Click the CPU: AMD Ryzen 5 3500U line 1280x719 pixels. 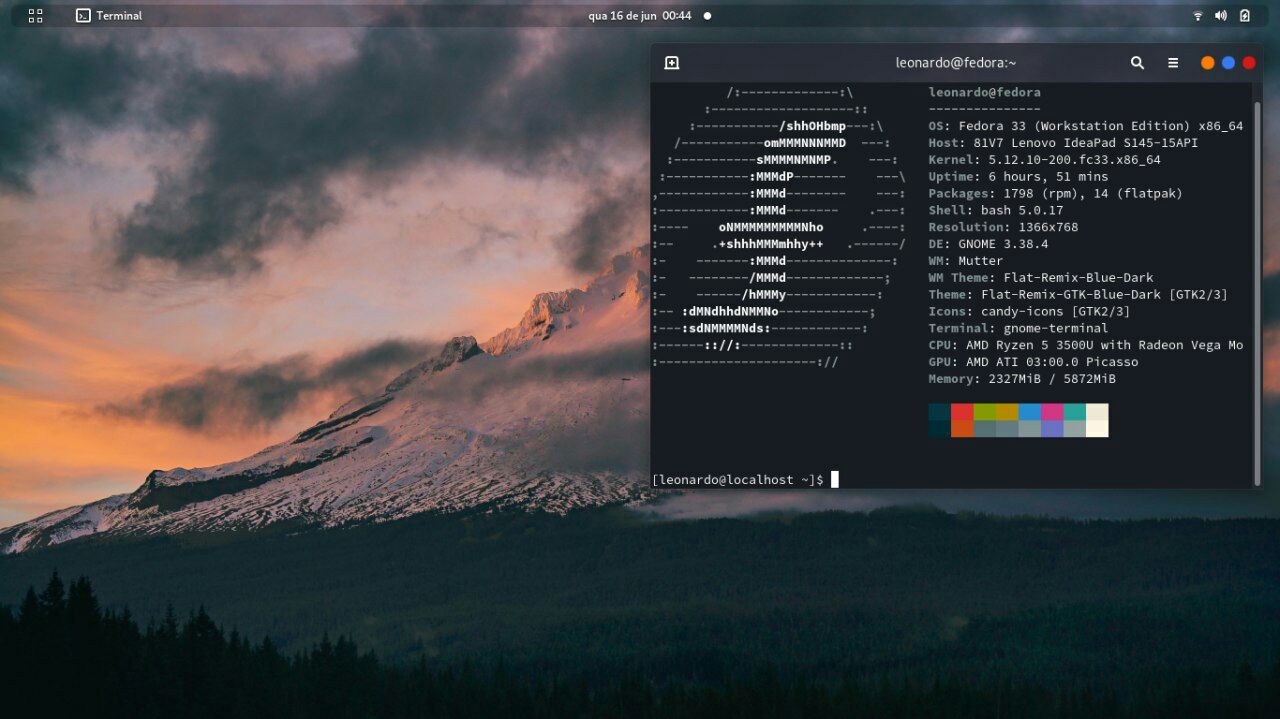(1085, 345)
